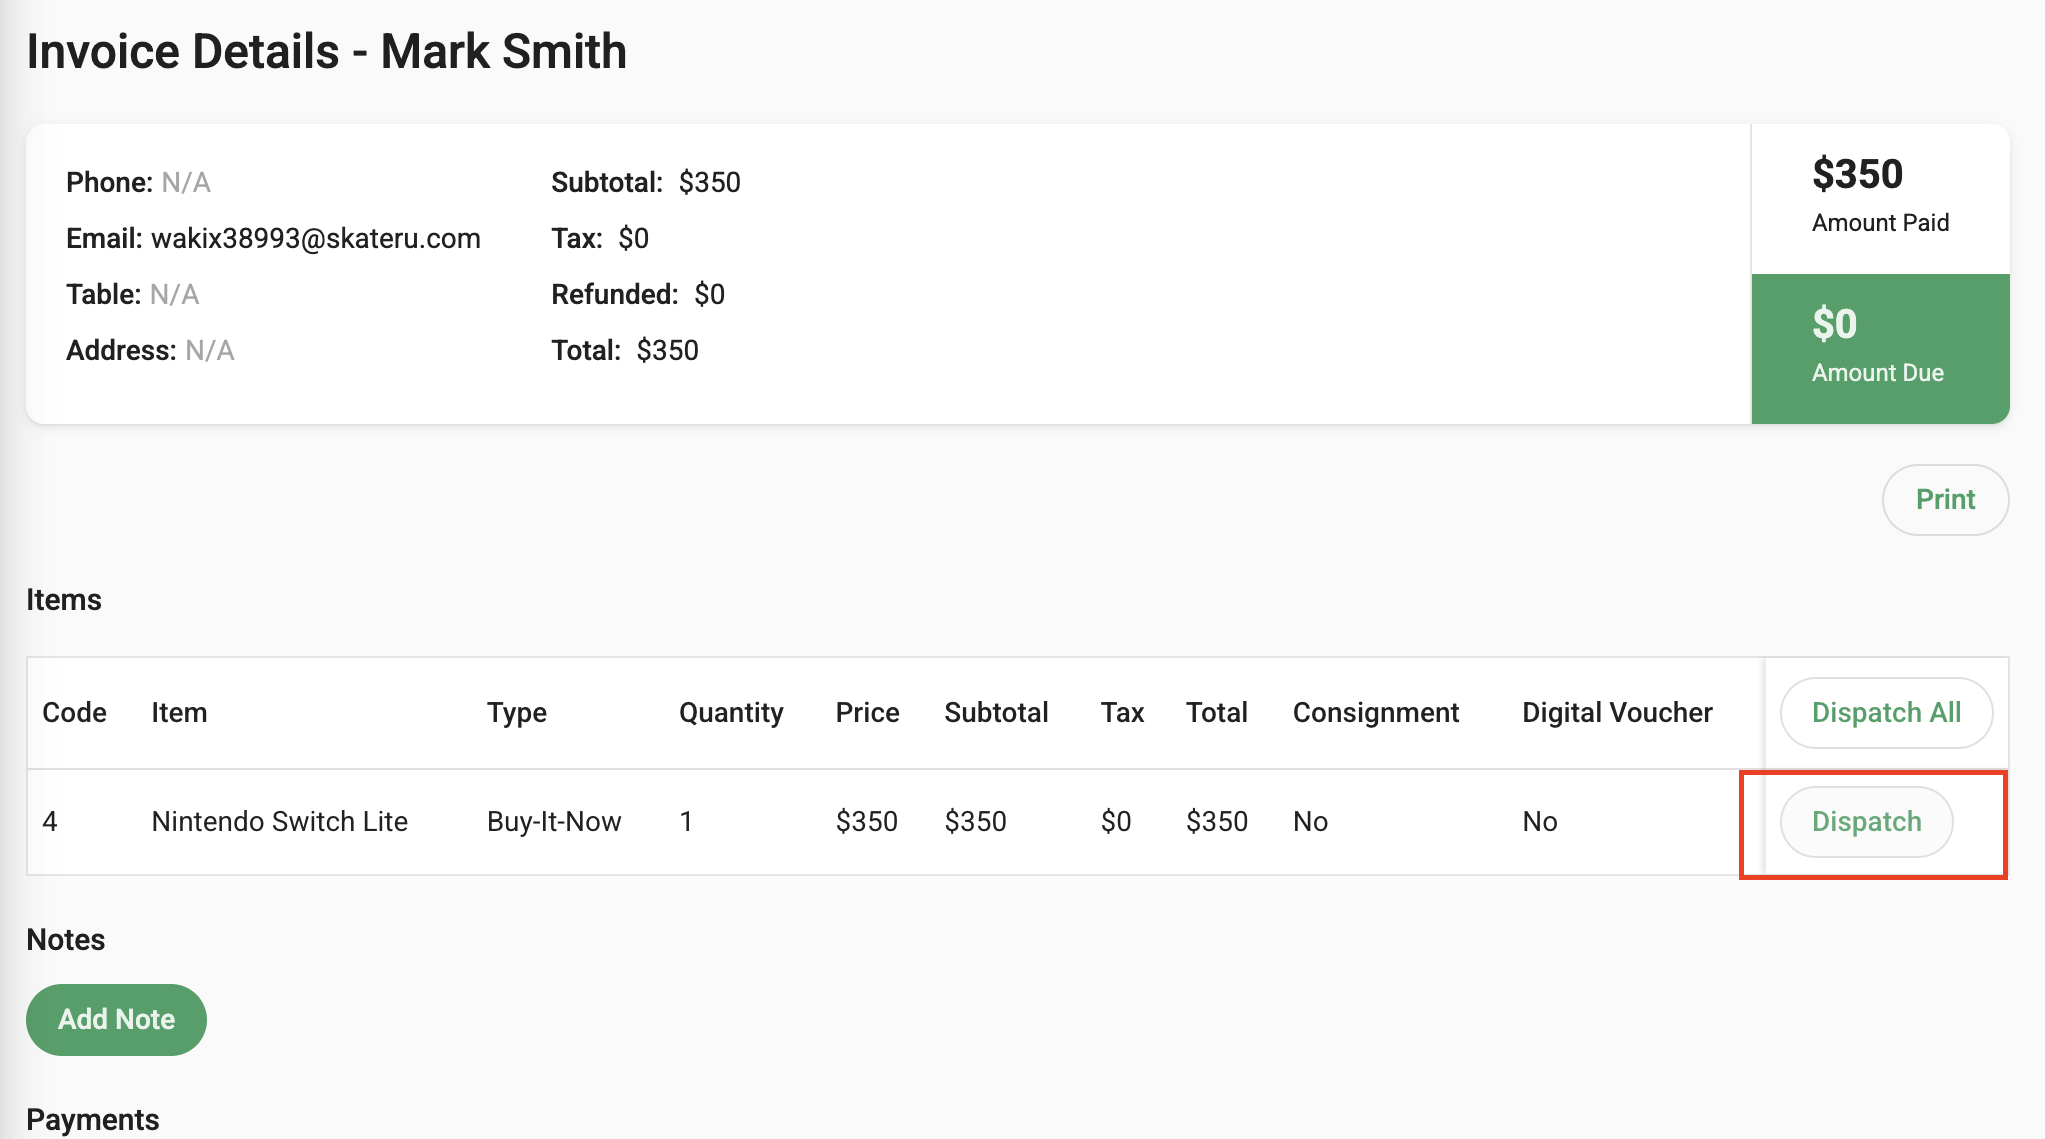
Task: Click the Item column header
Action: pyautogui.click(x=179, y=713)
